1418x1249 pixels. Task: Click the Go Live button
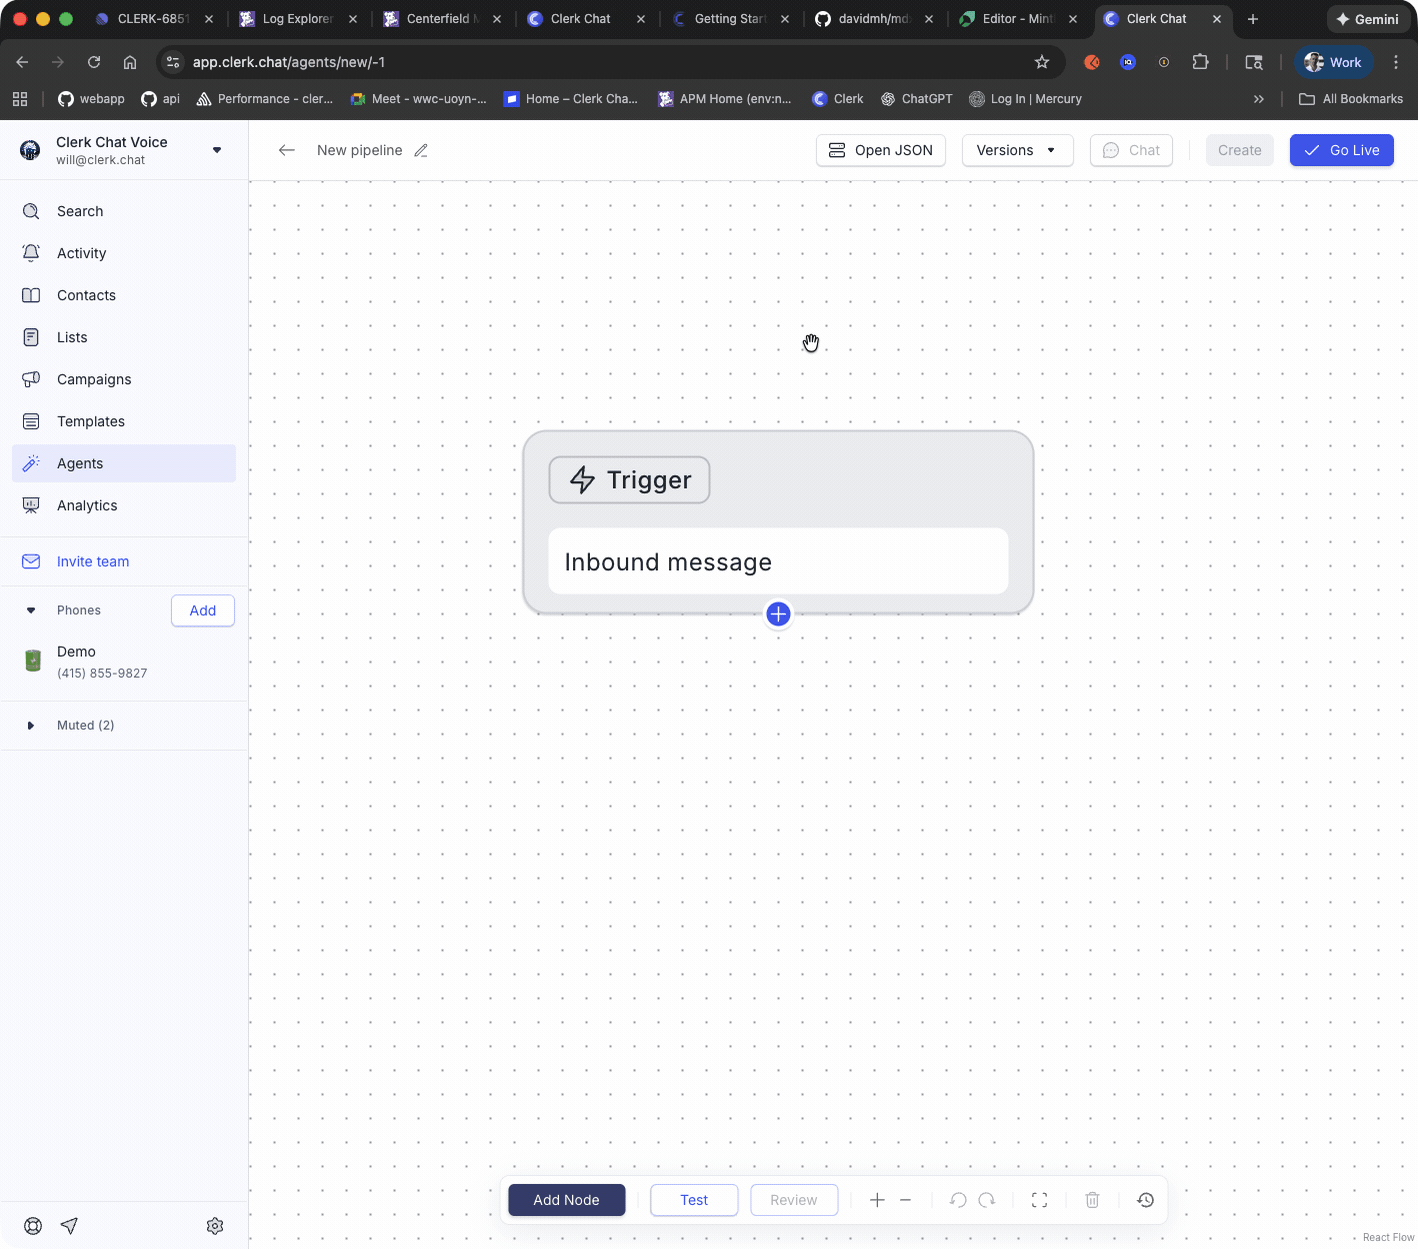1341,150
